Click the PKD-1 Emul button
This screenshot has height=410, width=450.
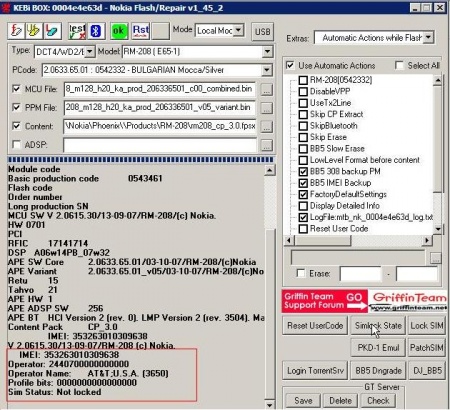tap(378, 348)
